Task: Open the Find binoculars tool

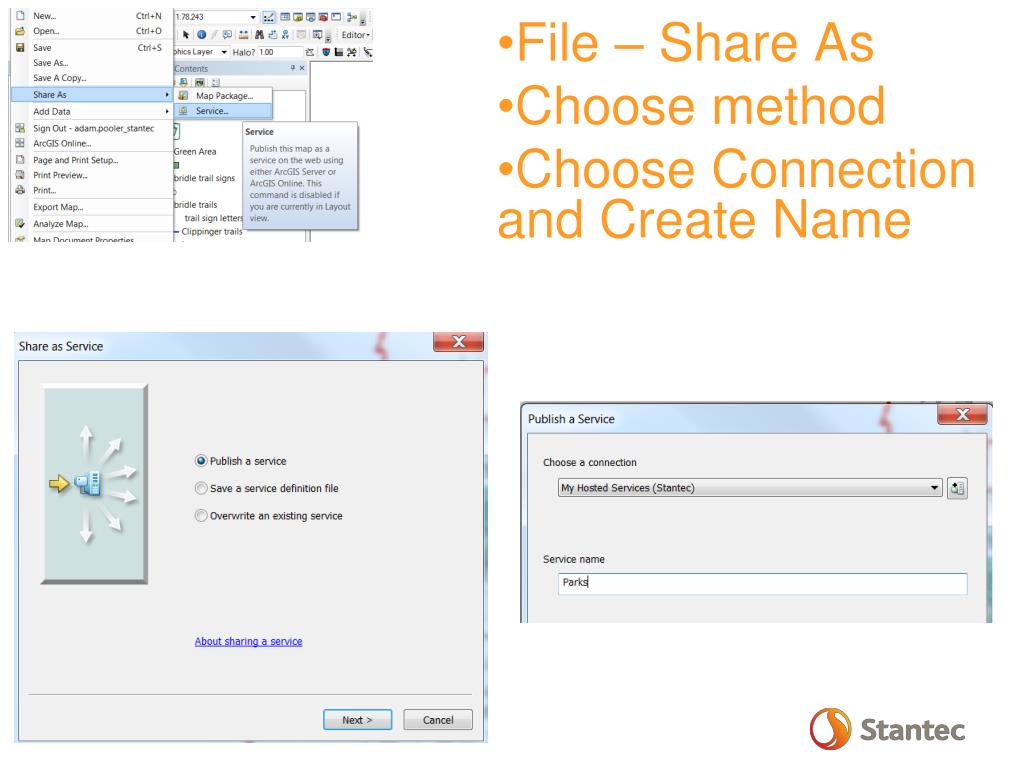Action: [x=259, y=35]
